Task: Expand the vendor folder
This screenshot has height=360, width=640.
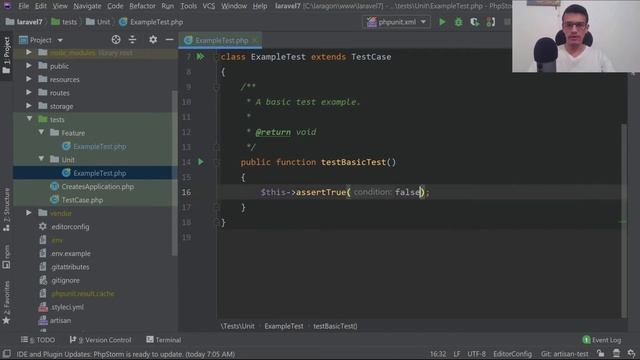Action: coord(29,213)
